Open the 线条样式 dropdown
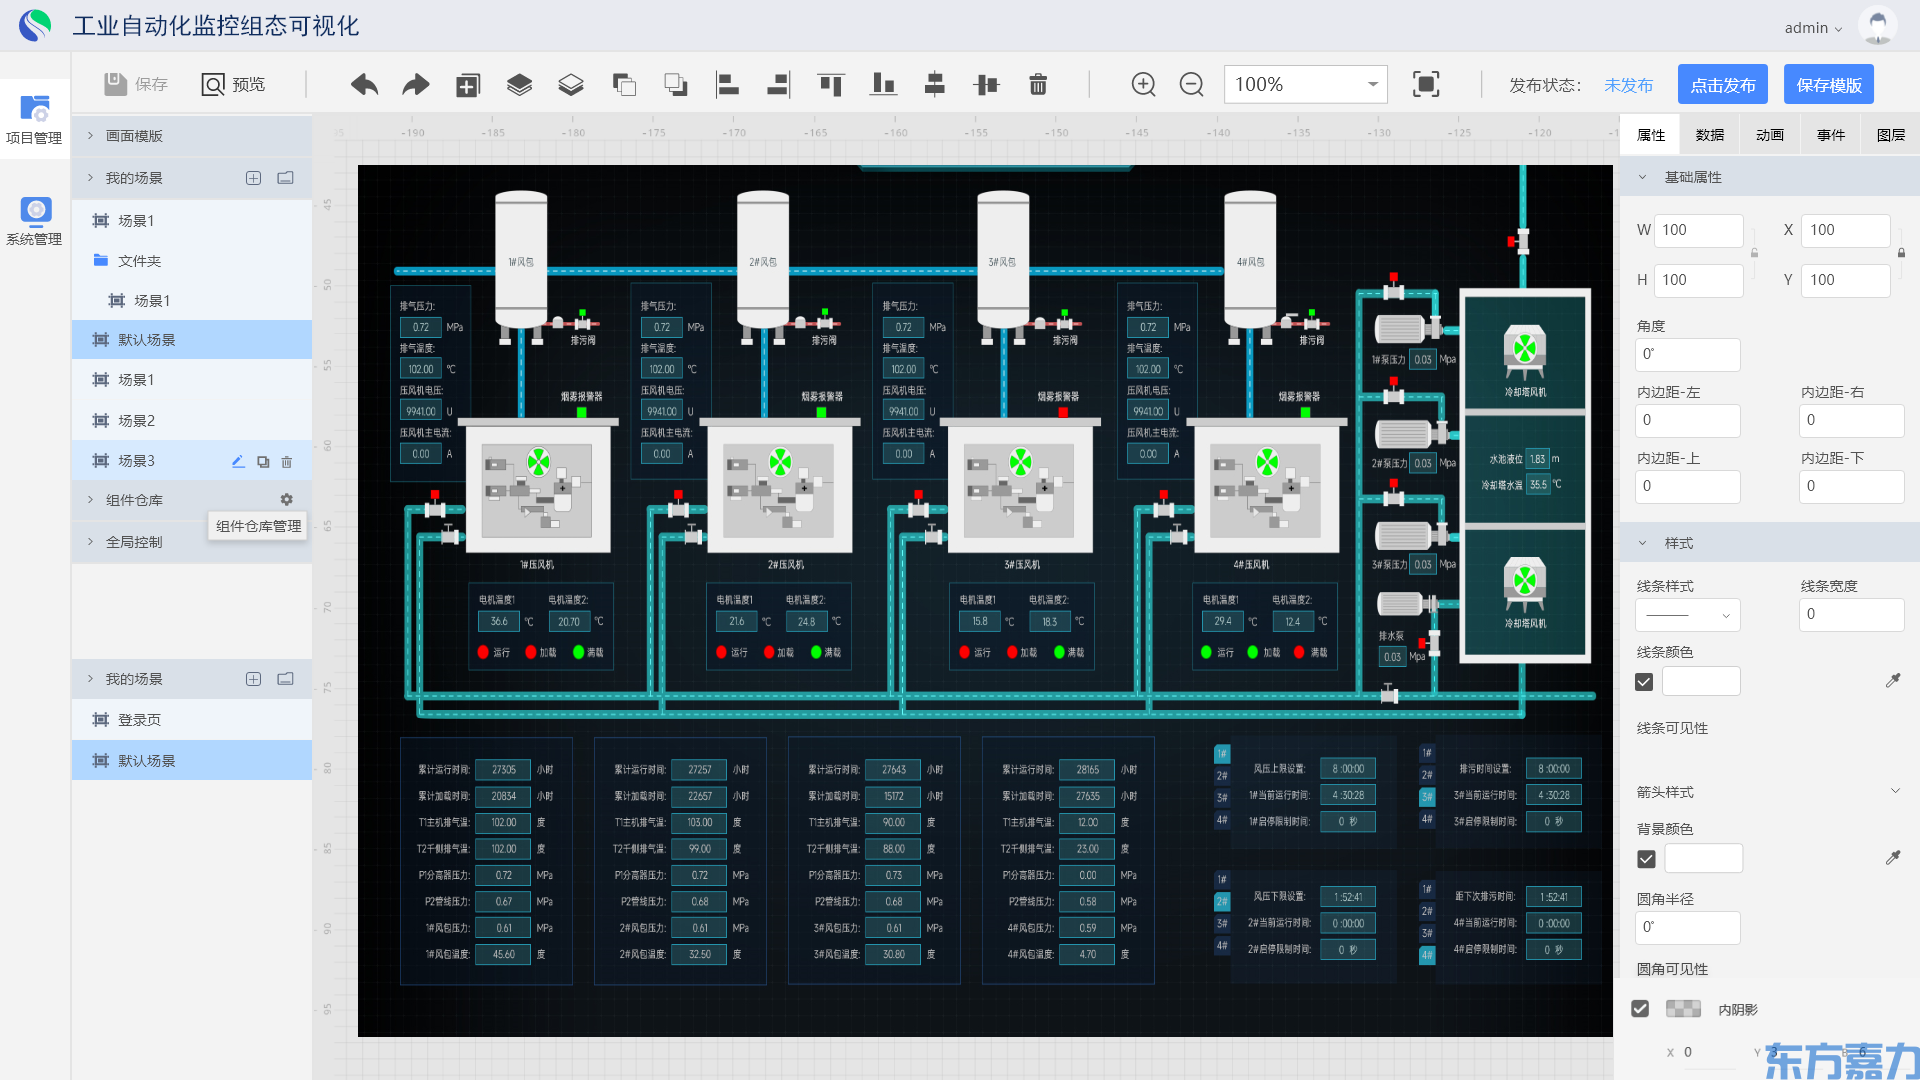 click(1688, 615)
